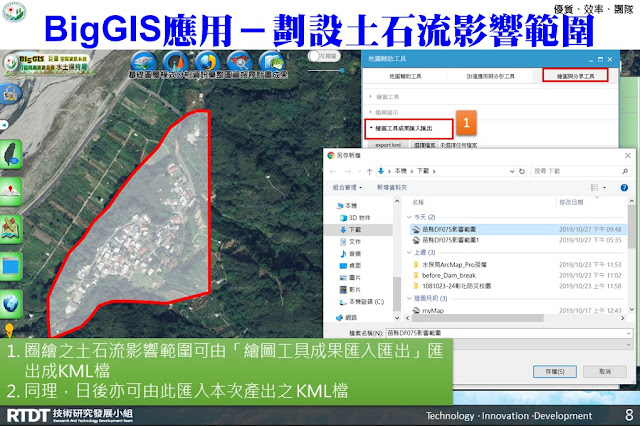Collapse the Today (2) file group
The width and height of the screenshot is (640, 426).
[409, 217]
